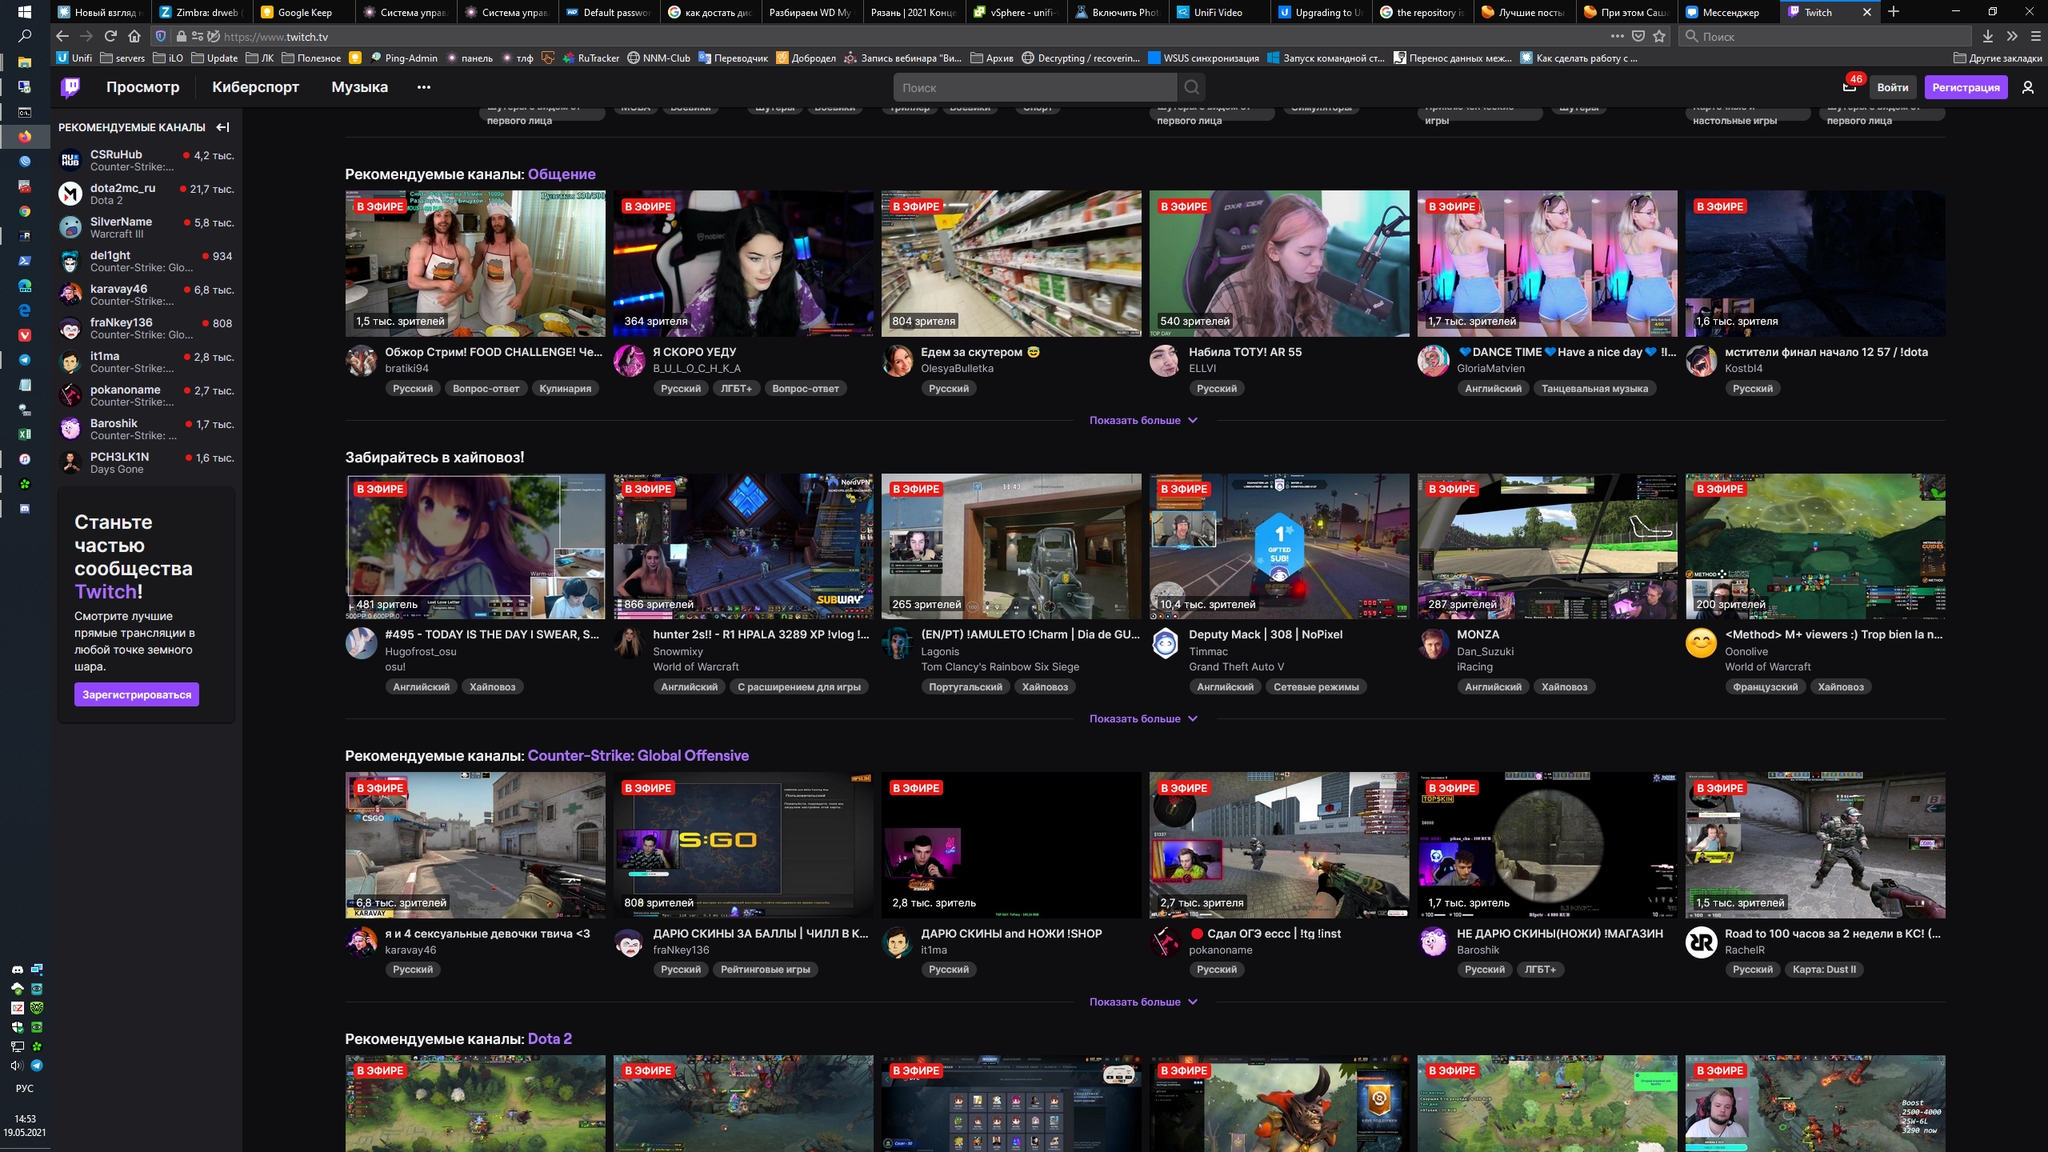Open page actions dots in address bar

pos(1616,36)
